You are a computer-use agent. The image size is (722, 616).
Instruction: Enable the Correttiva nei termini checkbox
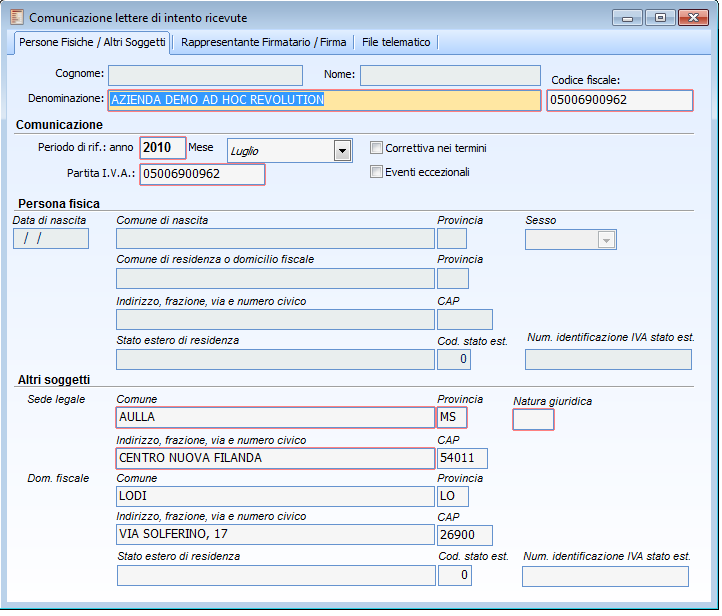[376, 148]
